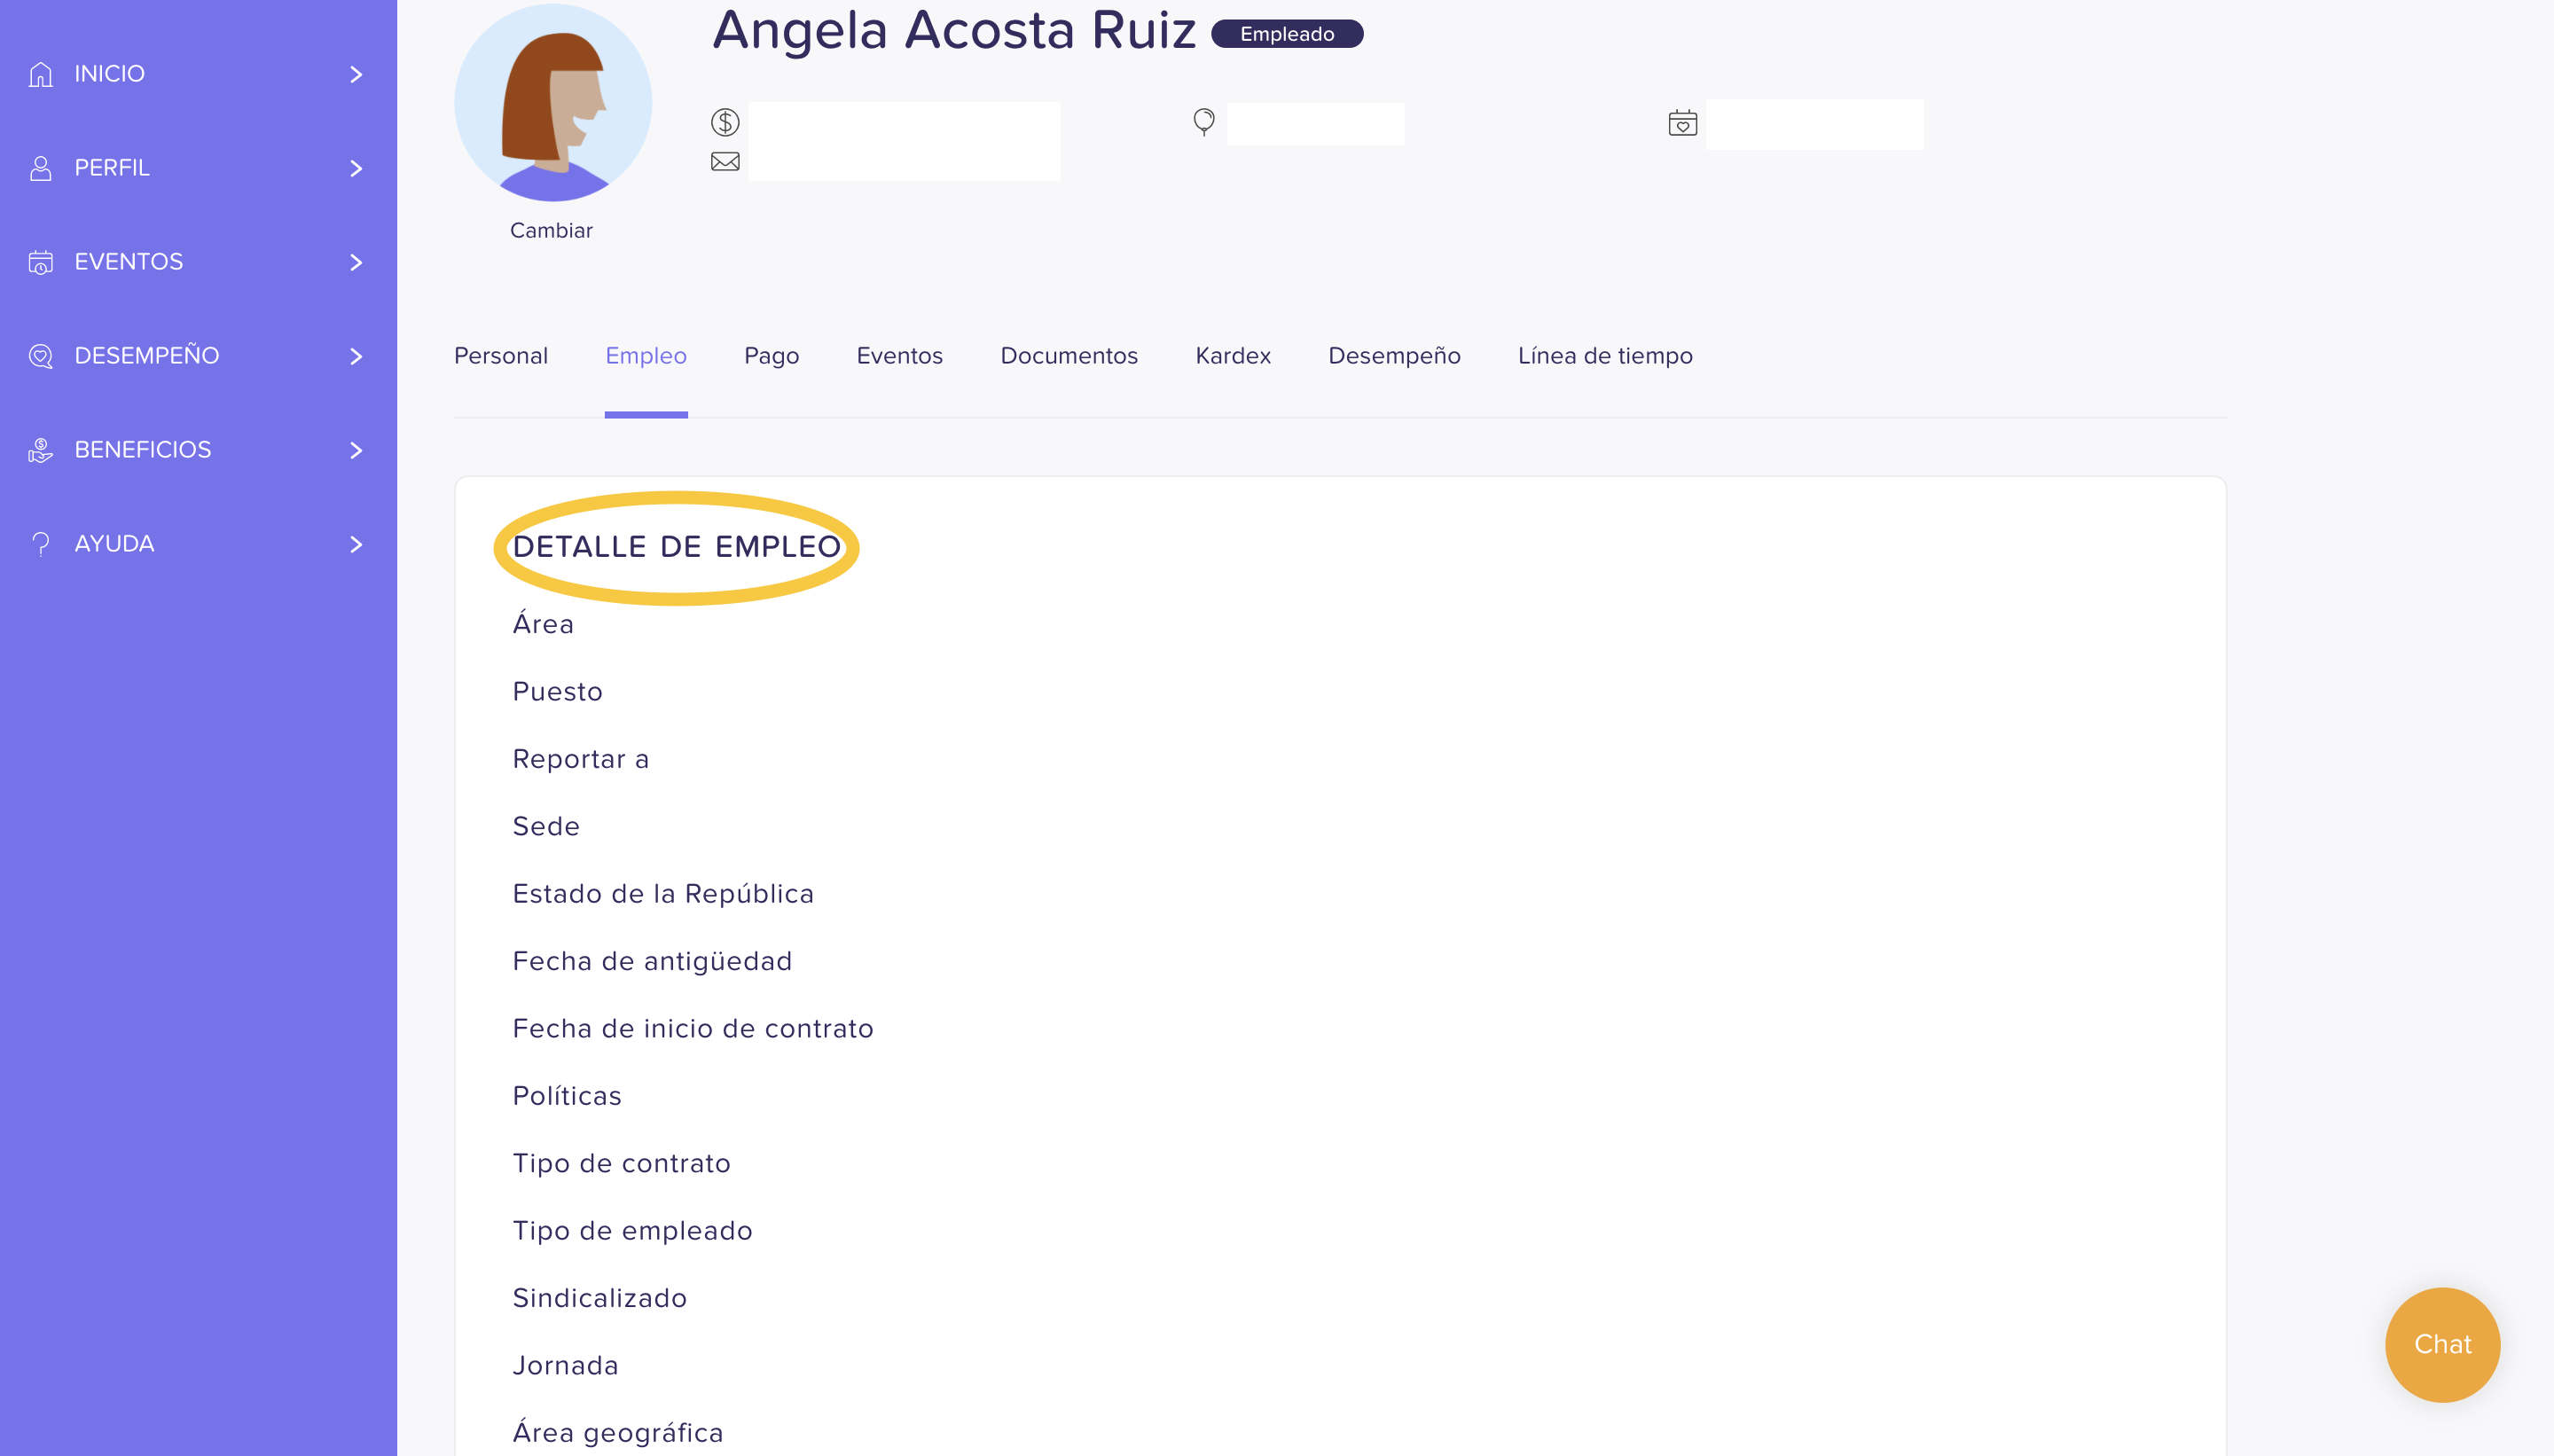Click the calendar heart anniversary icon

click(1683, 123)
